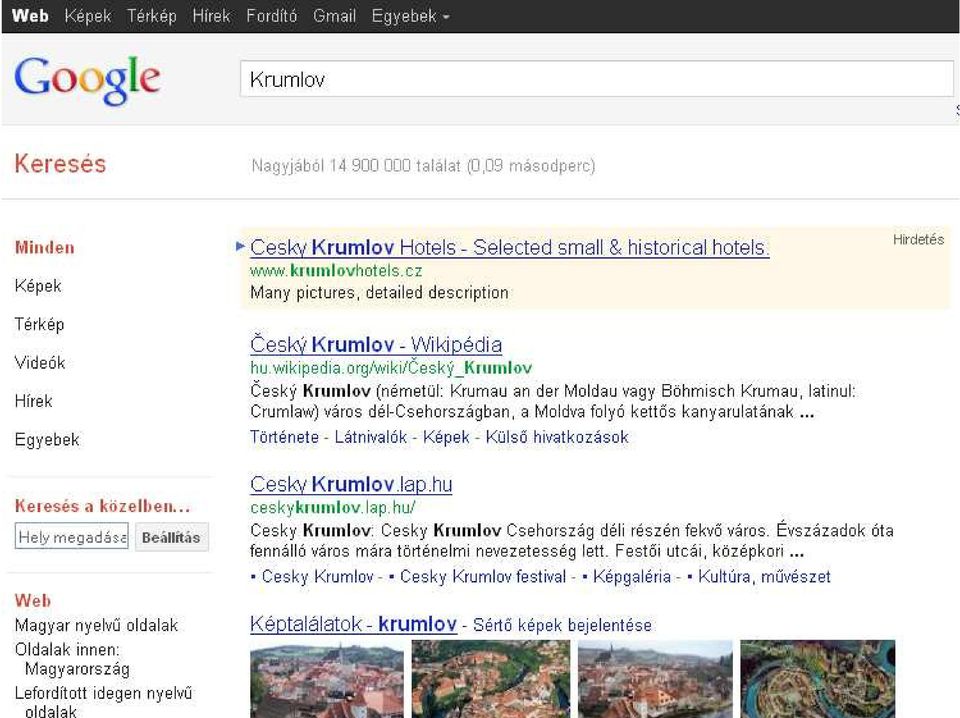This screenshot has height=718, width=960.
Task: Click the Keresés heading
Action: (x=60, y=163)
